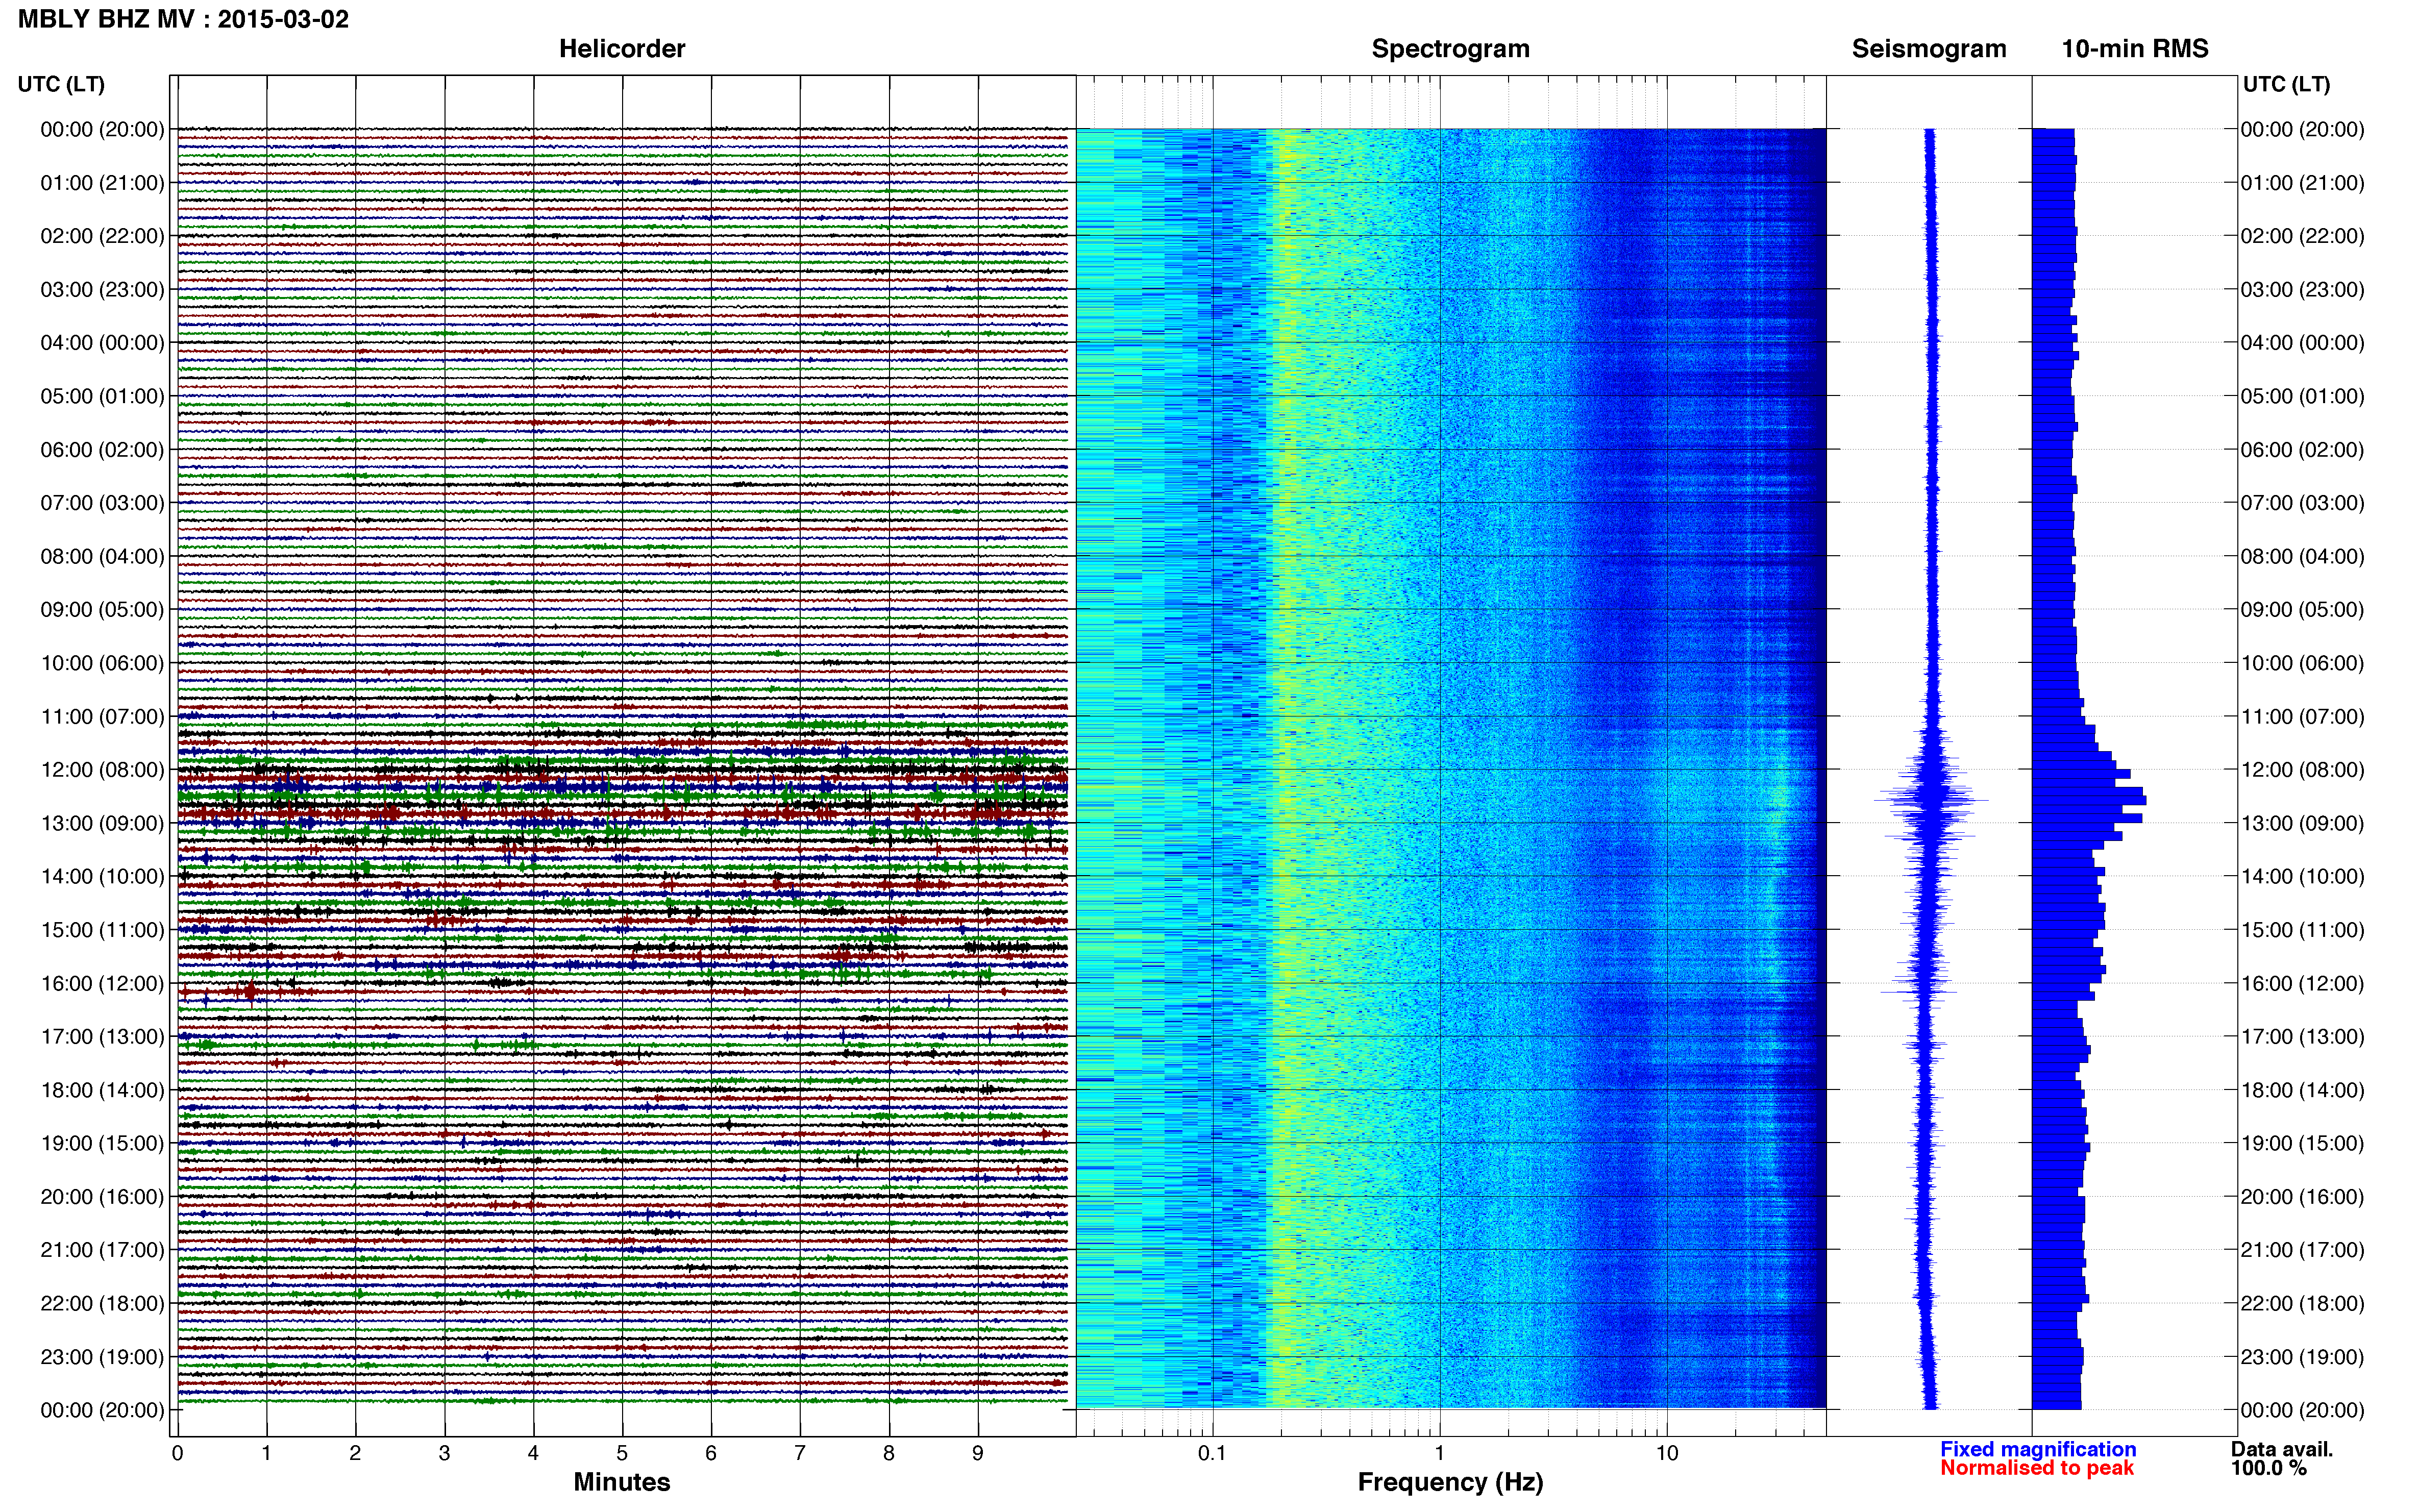This screenshot has height=1512, width=2419.
Task: Click the 8 tick on the Minutes axis
Action: tap(889, 1453)
